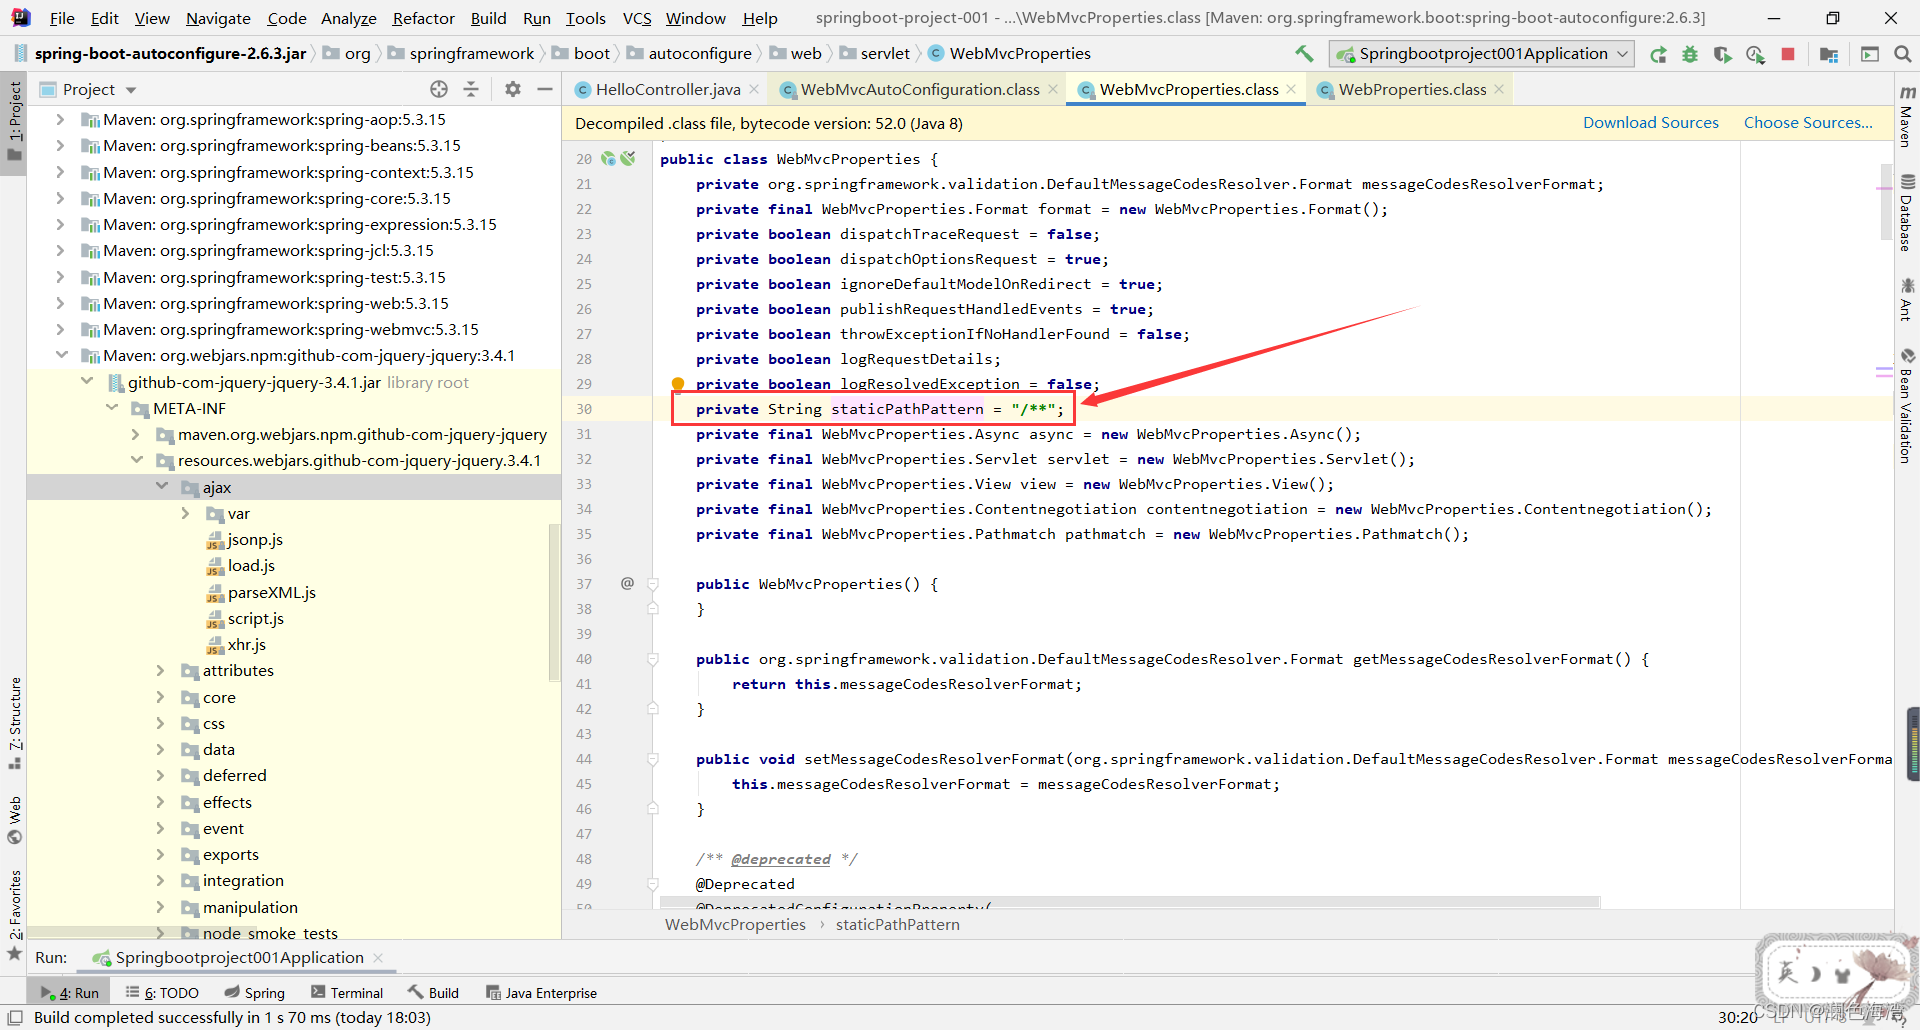This screenshot has height=1030, width=1920.
Task: Open the Structure tool window on left edge
Action: point(14,724)
